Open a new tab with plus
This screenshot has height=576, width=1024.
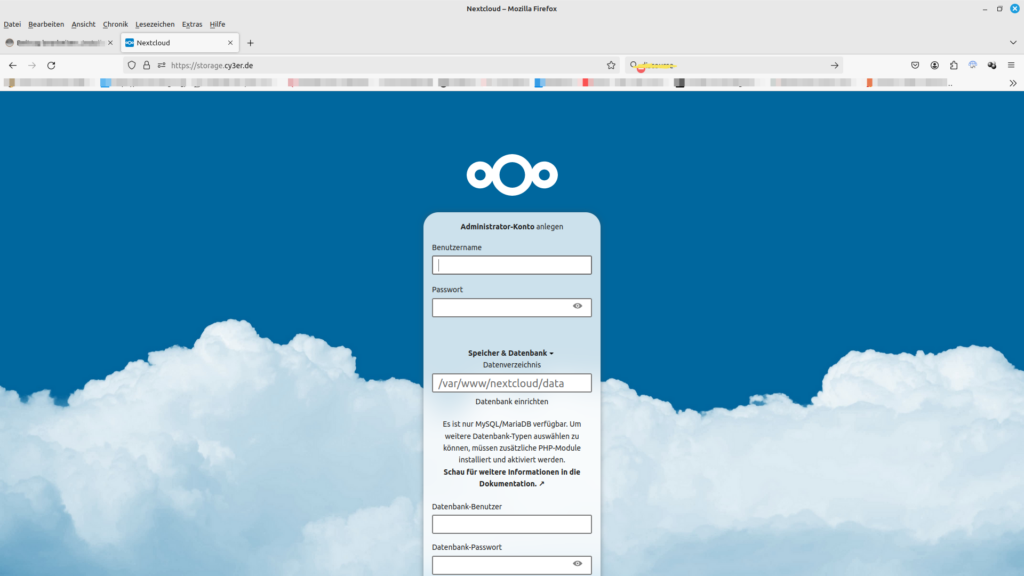(250, 43)
